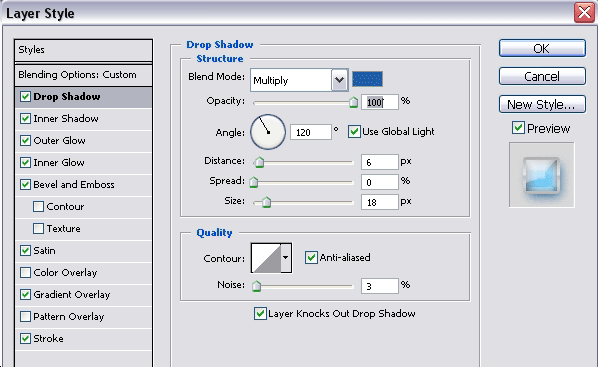Open the blue shadow color swatch
The image size is (598, 367).
pyautogui.click(x=367, y=79)
